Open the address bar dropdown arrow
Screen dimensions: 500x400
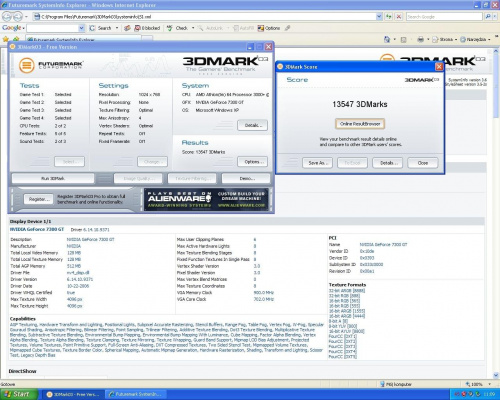379,16
